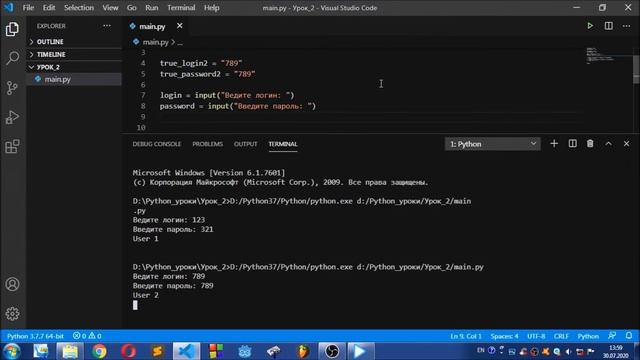This screenshot has height=360, width=640.
Task: Select the main.py editor tab
Action: [x=152, y=27]
